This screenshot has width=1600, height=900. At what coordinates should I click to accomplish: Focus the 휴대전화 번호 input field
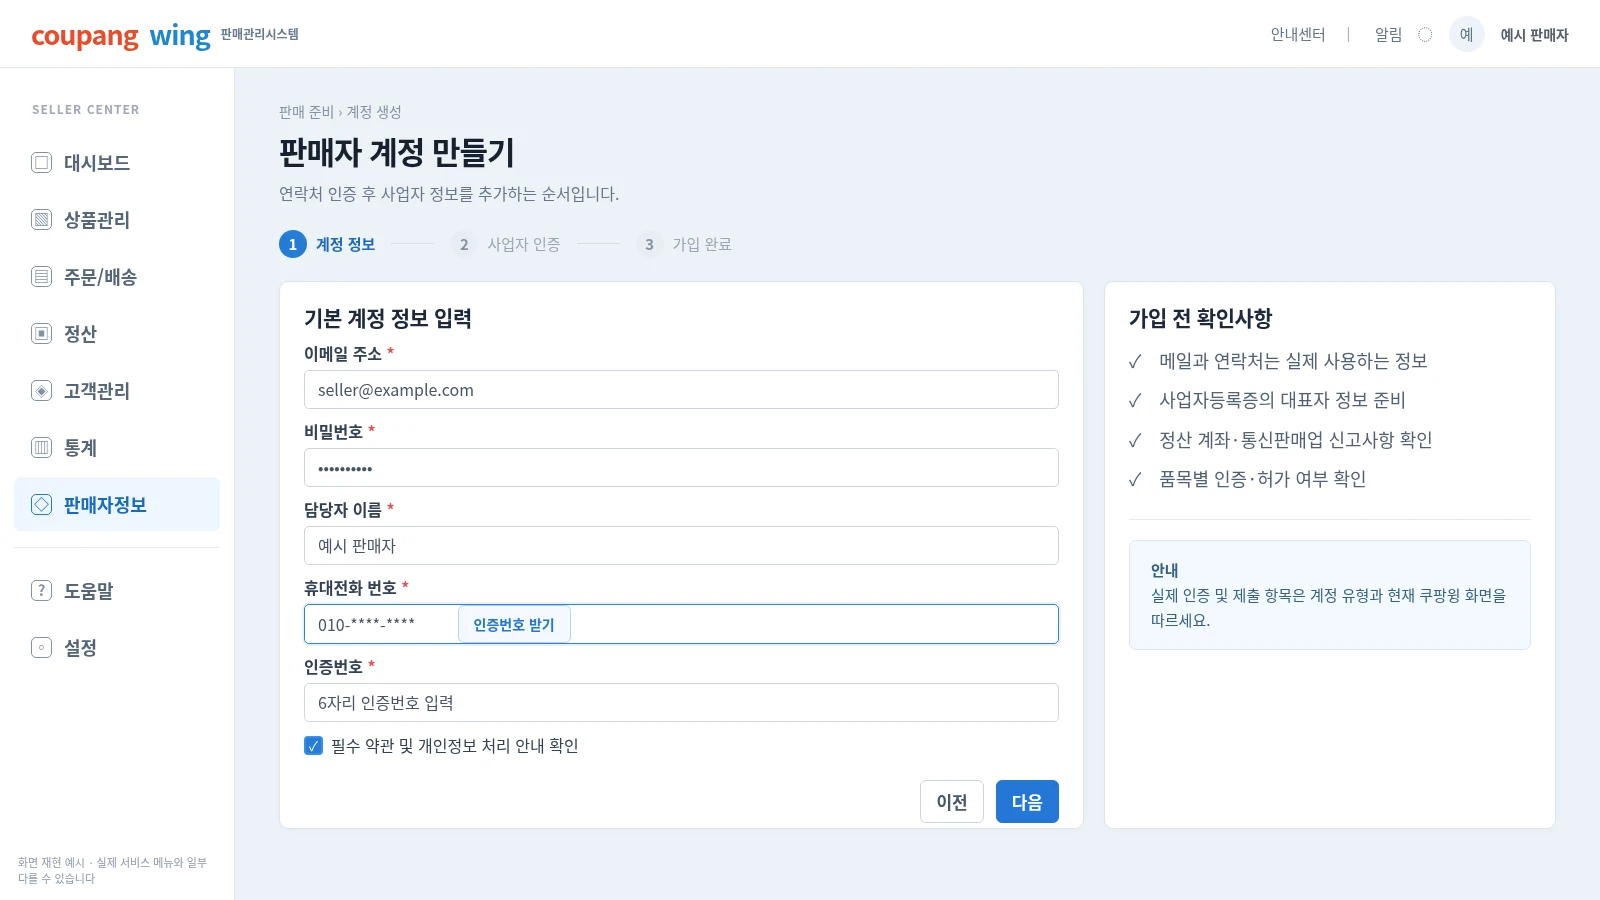(681, 624)
